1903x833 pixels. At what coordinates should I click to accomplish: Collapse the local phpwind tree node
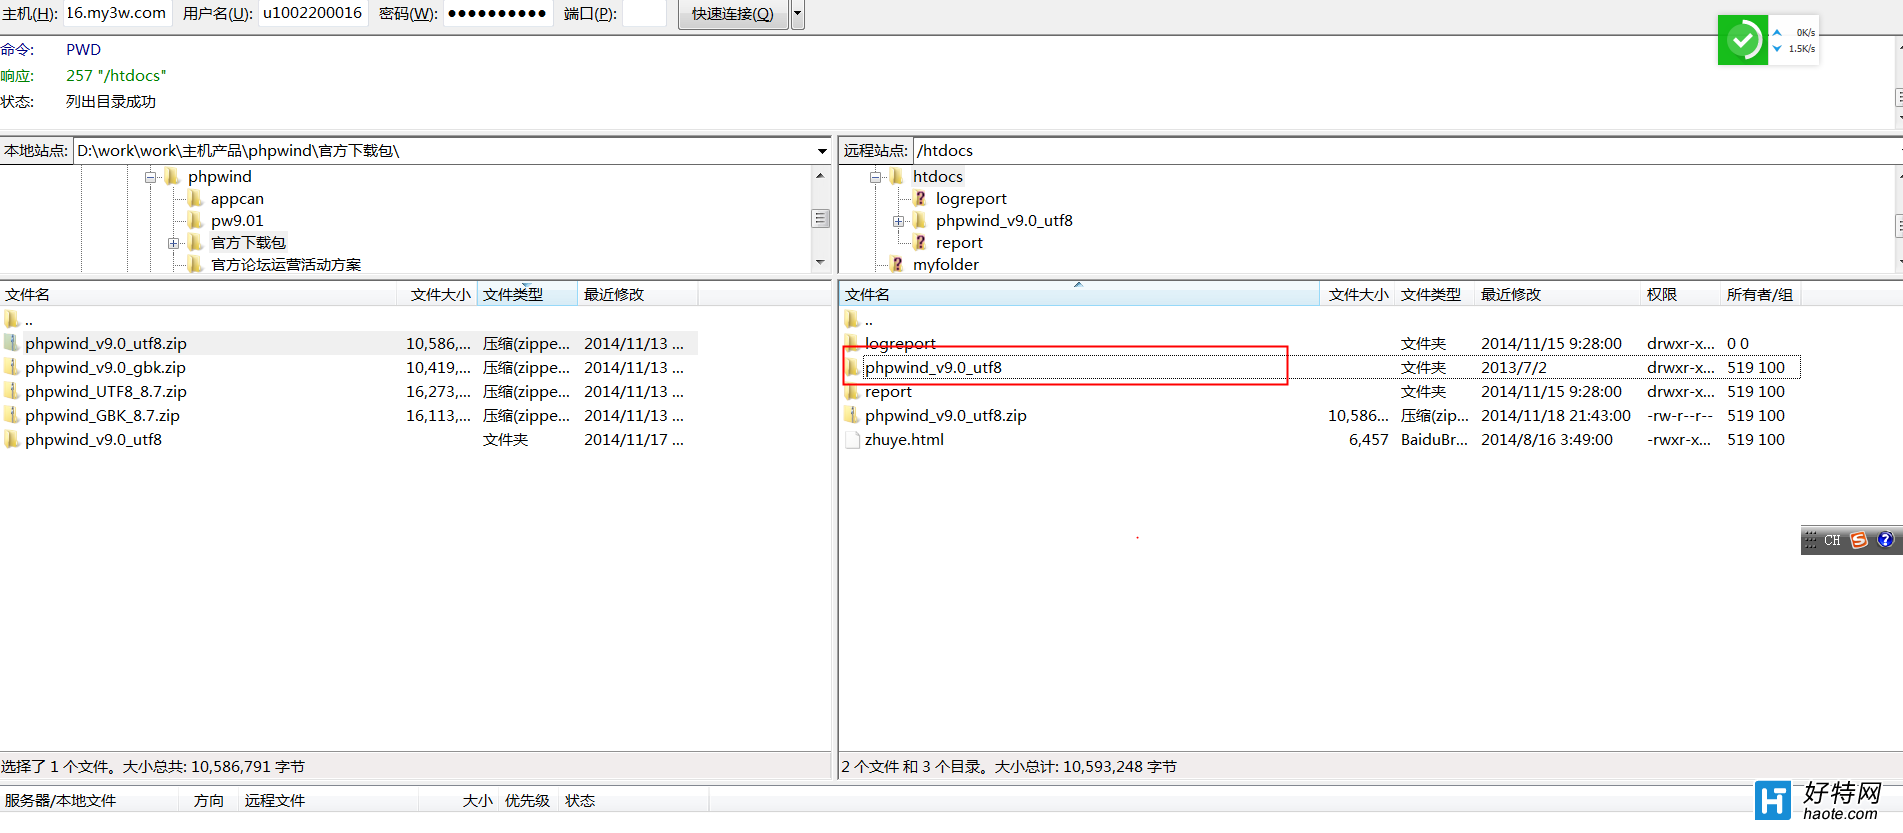151,177
